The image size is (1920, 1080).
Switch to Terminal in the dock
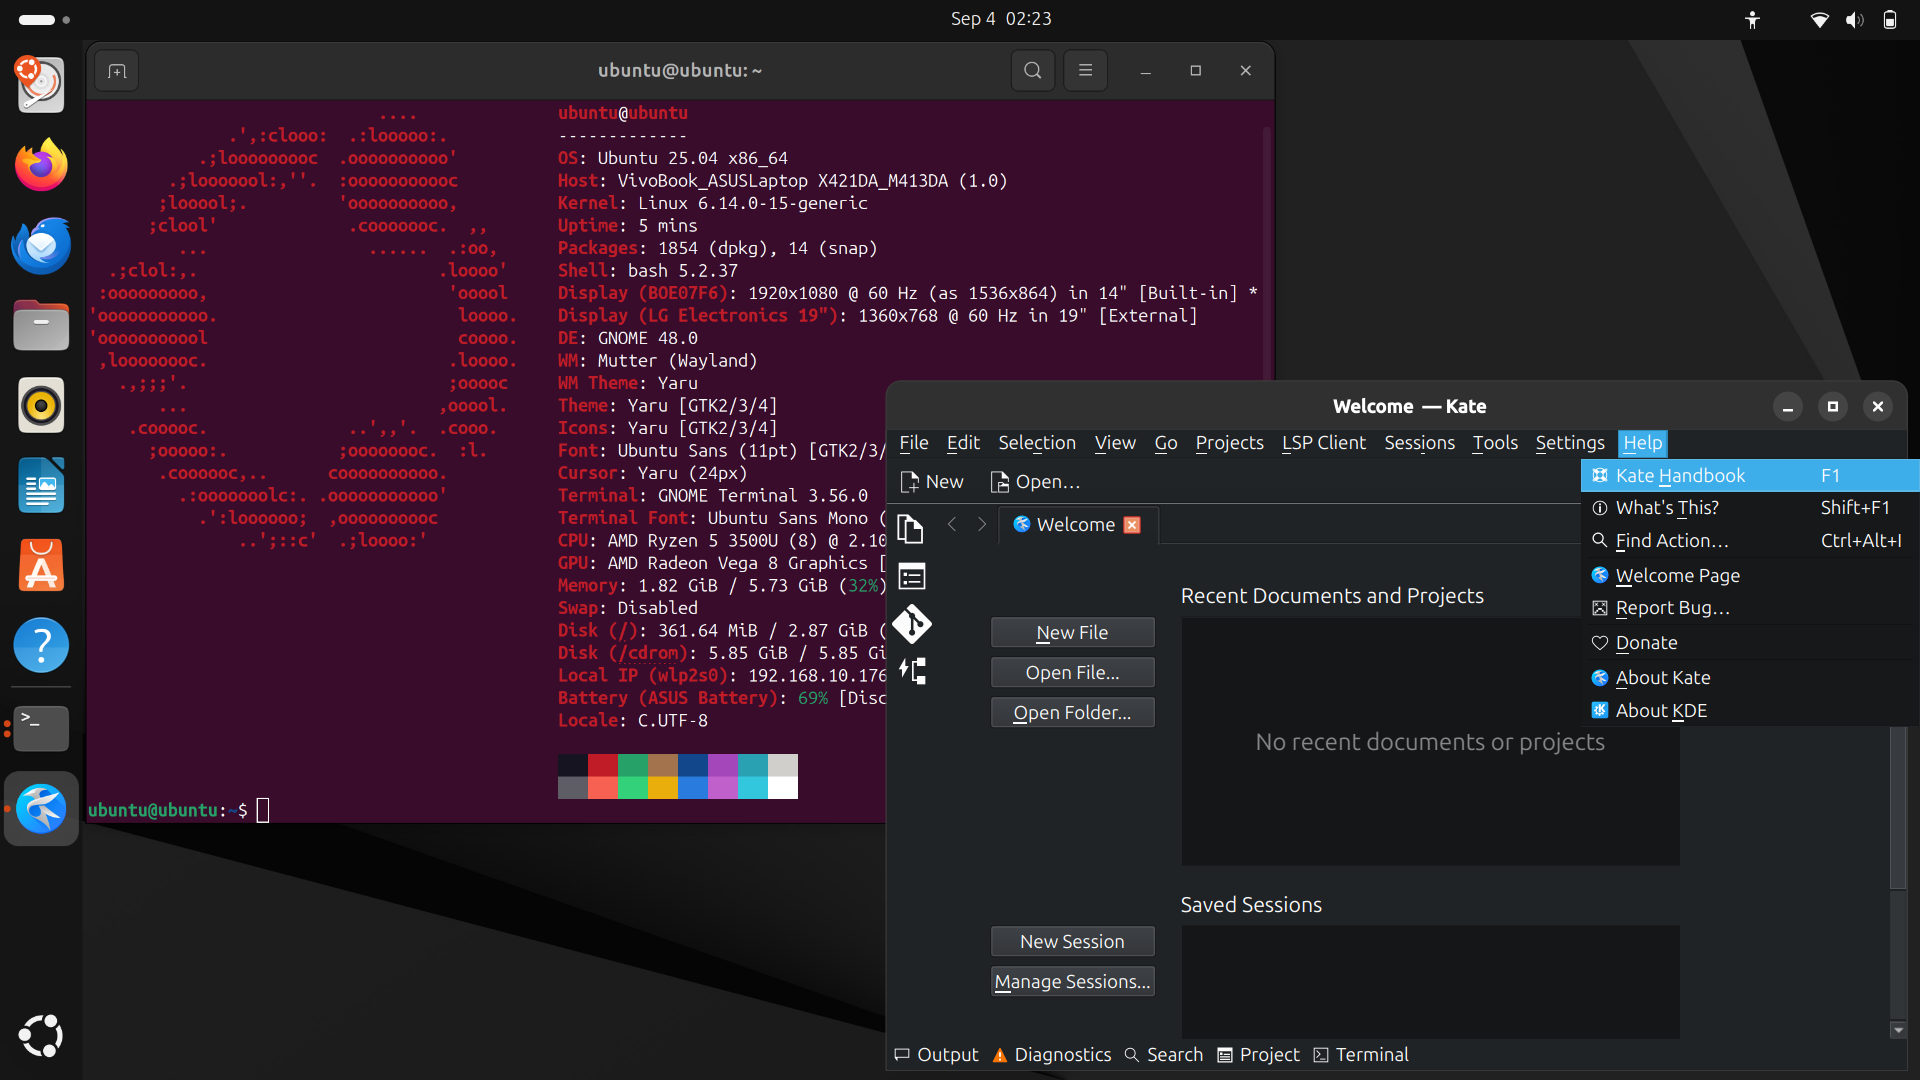pyautogui.click(x=41, y=728)
